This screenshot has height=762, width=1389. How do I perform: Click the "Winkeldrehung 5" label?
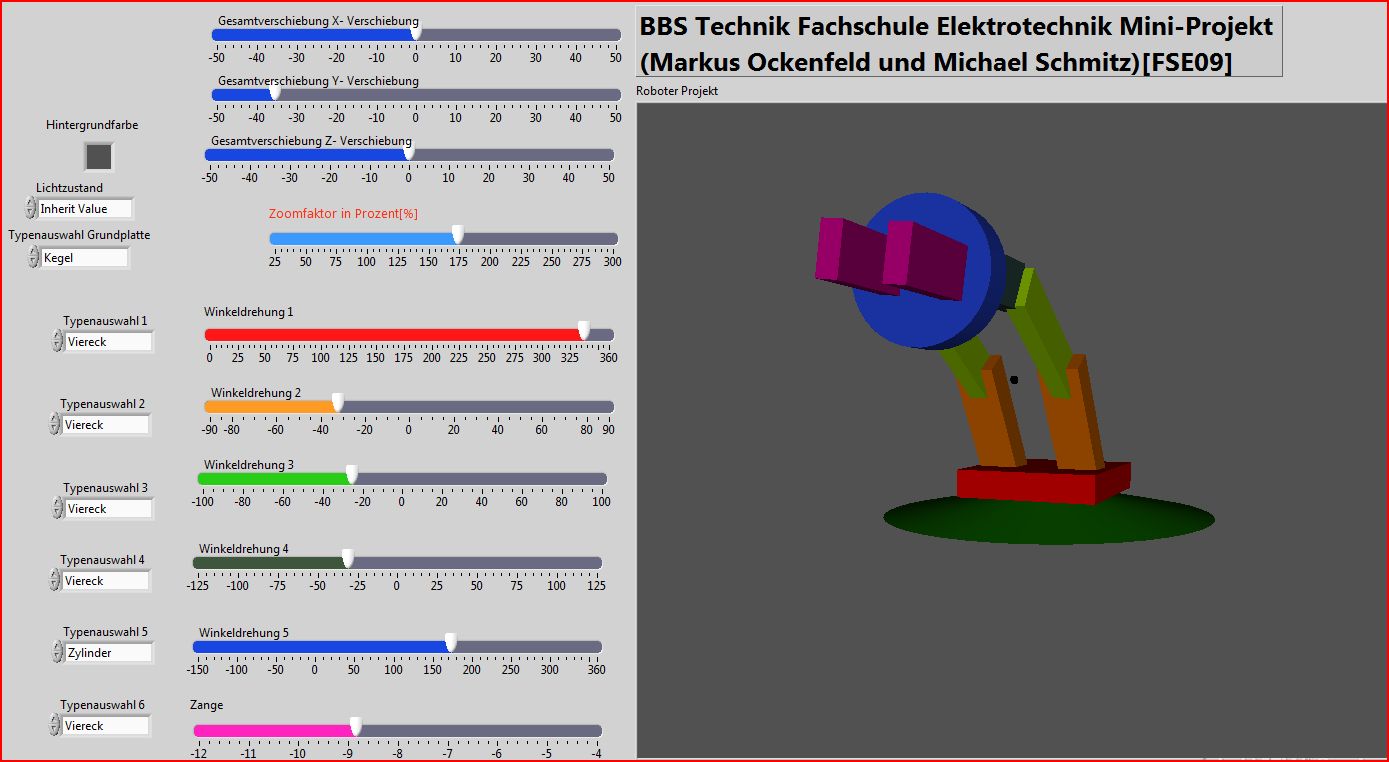244,633
